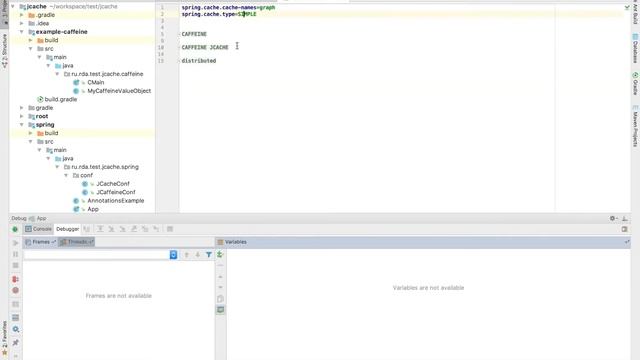Open the Gradle tool window
This screenshot has height=360, width=640.
[x=636, y=84]
